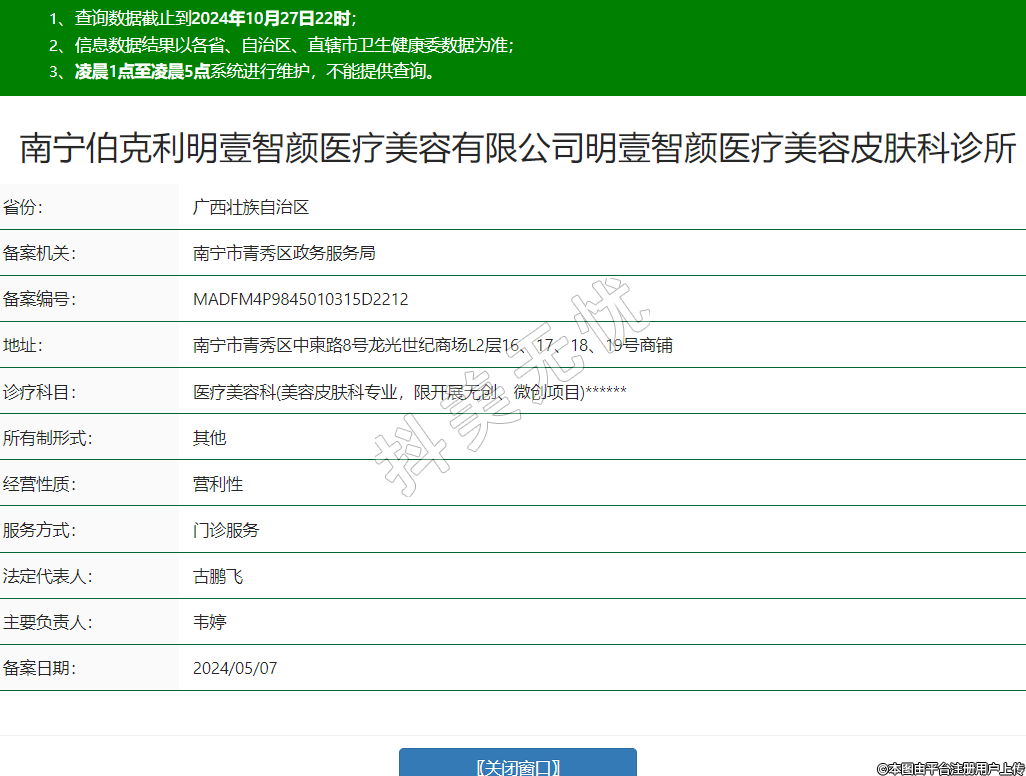
Task: Select the 诊疗科目 field label
Action: coord(39,392)
